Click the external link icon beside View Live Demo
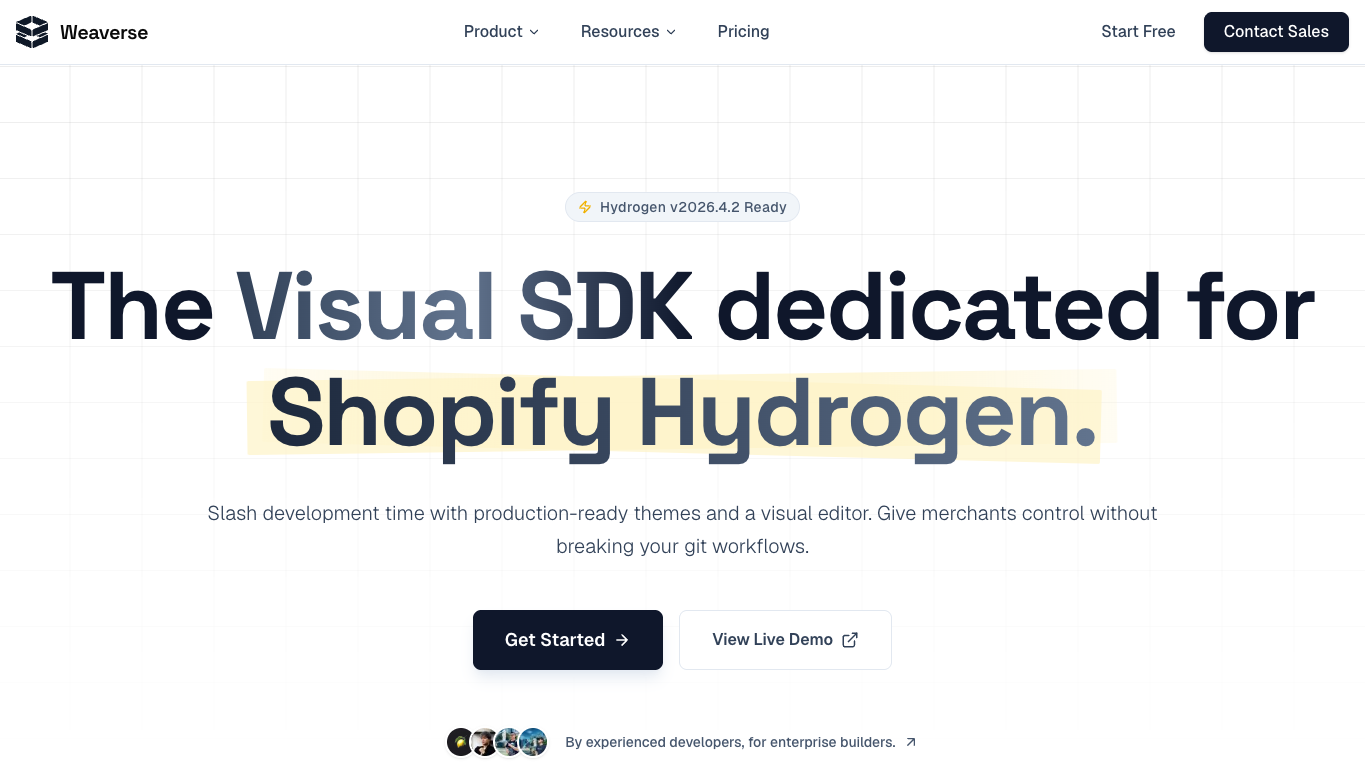The image size is (1365, 768). (850, 640)
